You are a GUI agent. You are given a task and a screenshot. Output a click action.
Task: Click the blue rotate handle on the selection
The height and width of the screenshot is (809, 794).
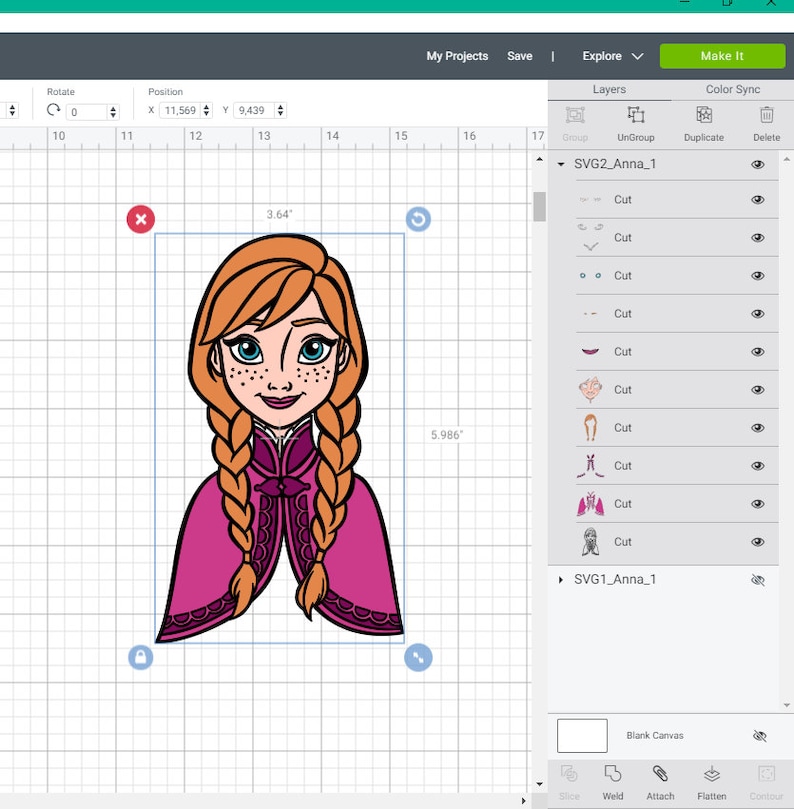coord(418,219)
